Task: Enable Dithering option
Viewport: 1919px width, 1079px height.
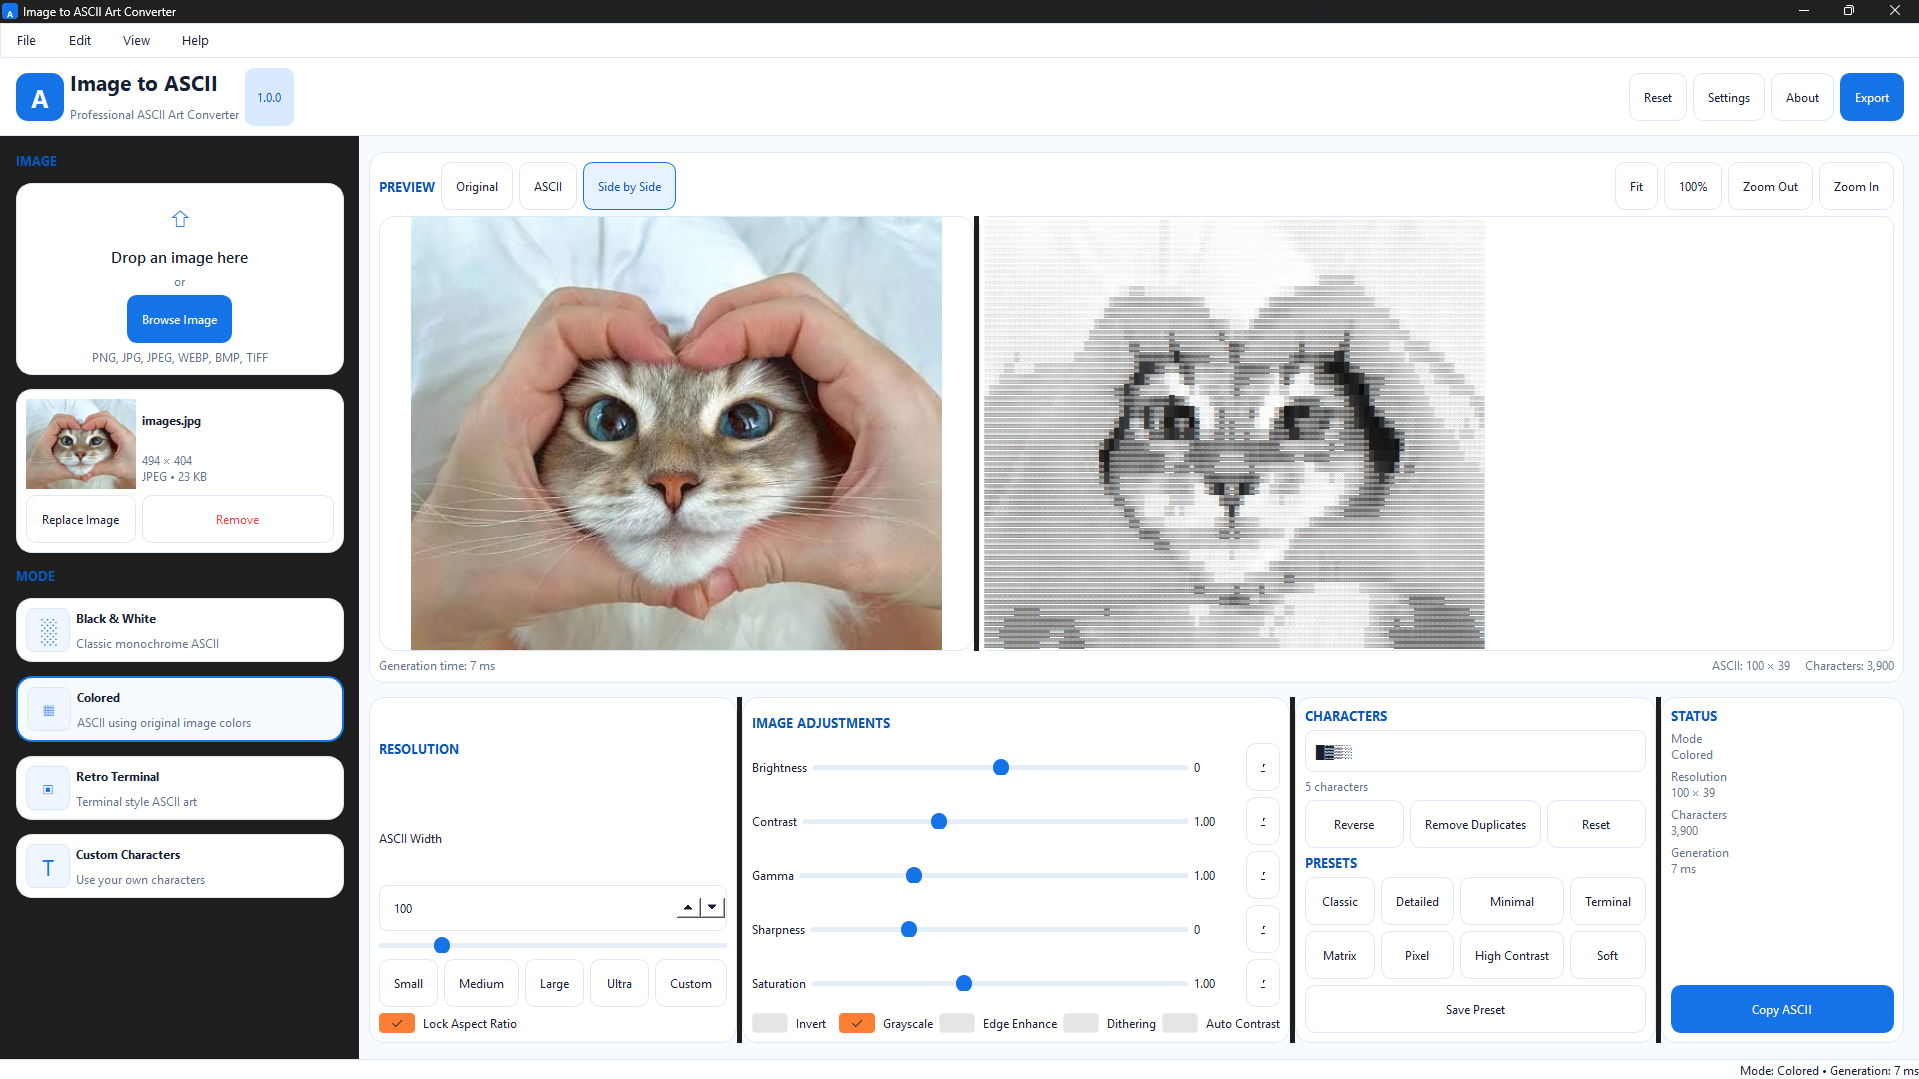Action: pyautogui.click(x=1081, y=1023)
